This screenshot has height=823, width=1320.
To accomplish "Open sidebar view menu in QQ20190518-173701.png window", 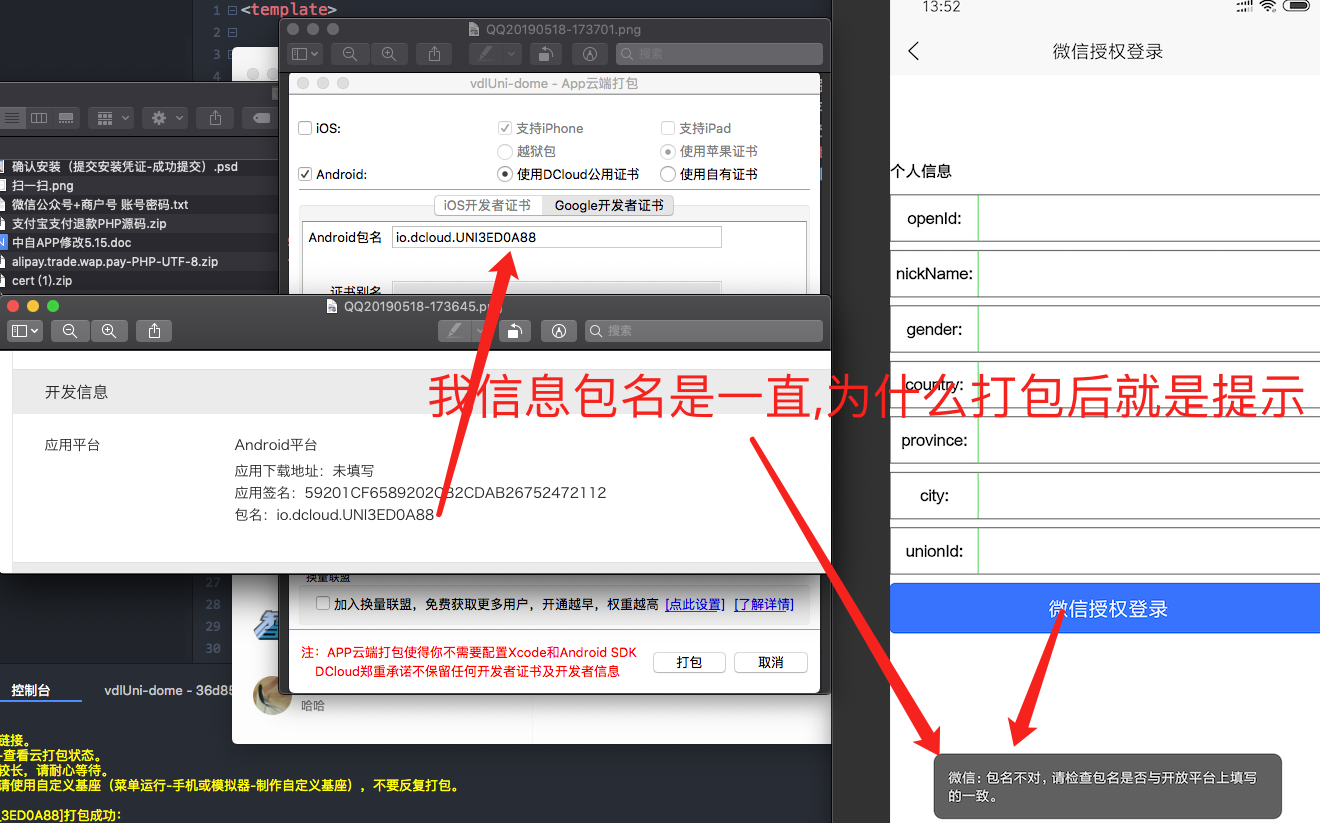I will click(304, 54).
